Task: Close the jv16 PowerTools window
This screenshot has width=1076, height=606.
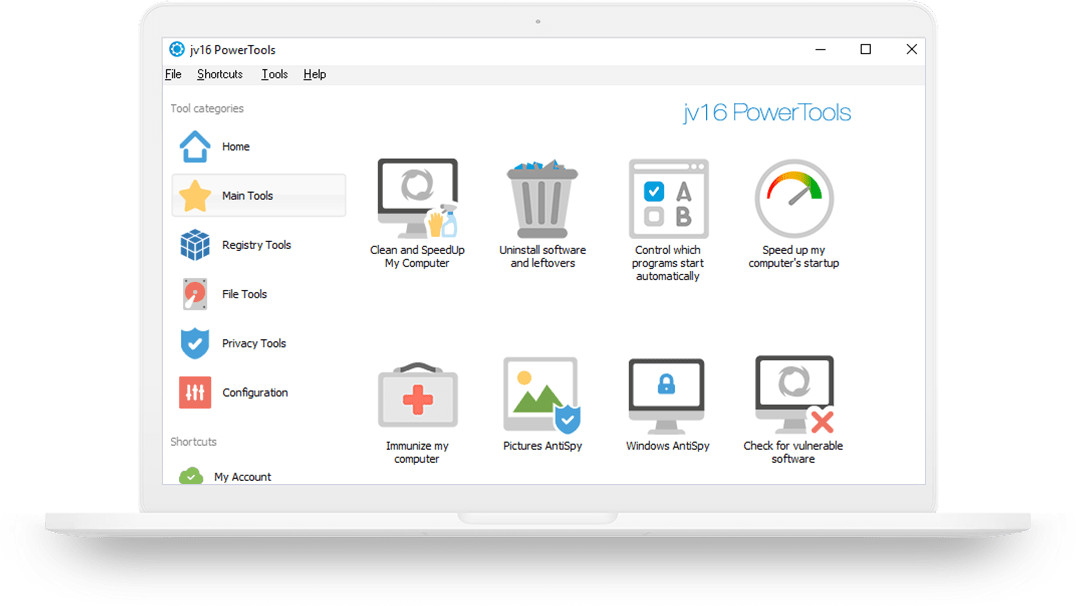Action: pos(911,49)
